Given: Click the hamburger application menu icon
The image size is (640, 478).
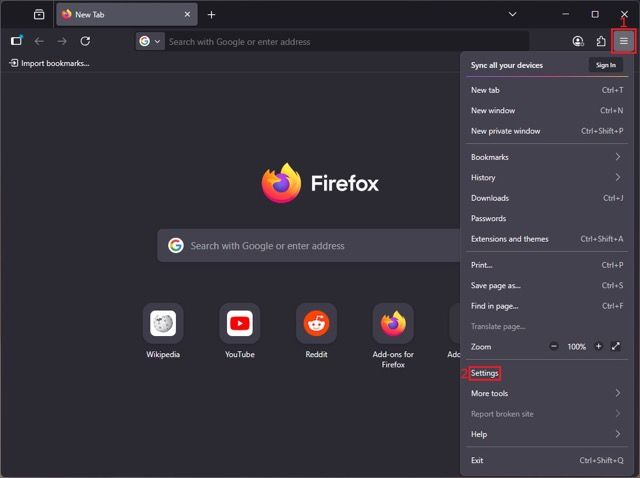Looking at the screenshot, I should (623, 41).
